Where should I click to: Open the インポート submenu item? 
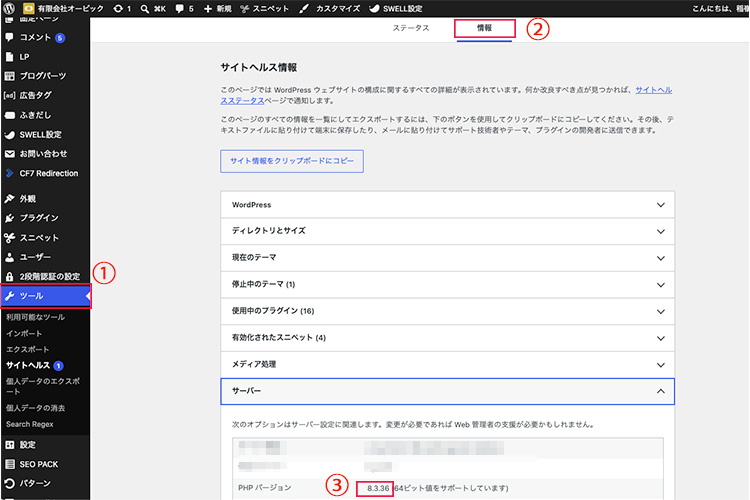click(24, 333)
